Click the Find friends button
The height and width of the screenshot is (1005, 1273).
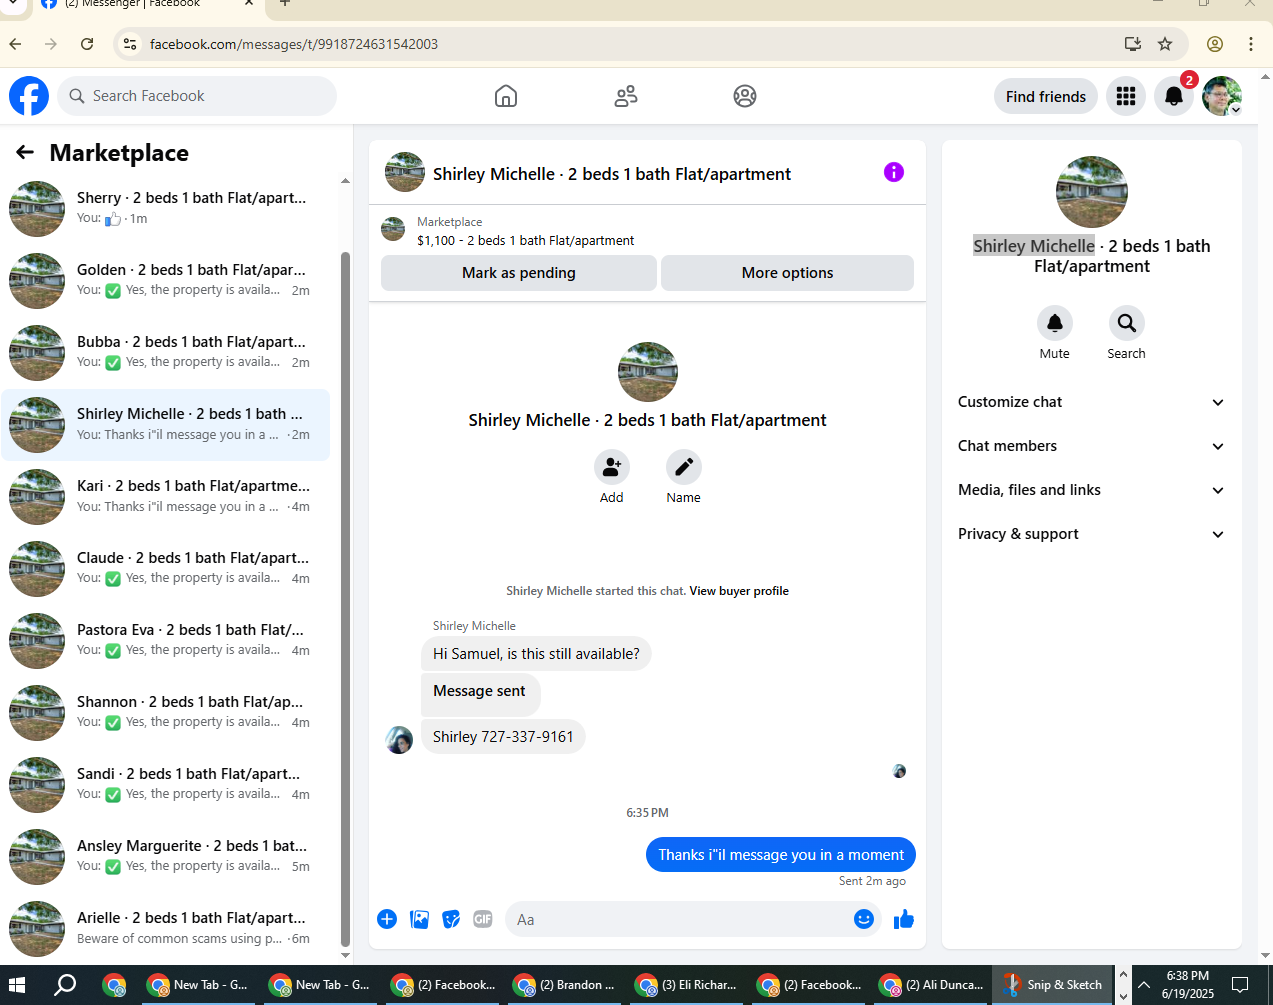(1046, 96)
